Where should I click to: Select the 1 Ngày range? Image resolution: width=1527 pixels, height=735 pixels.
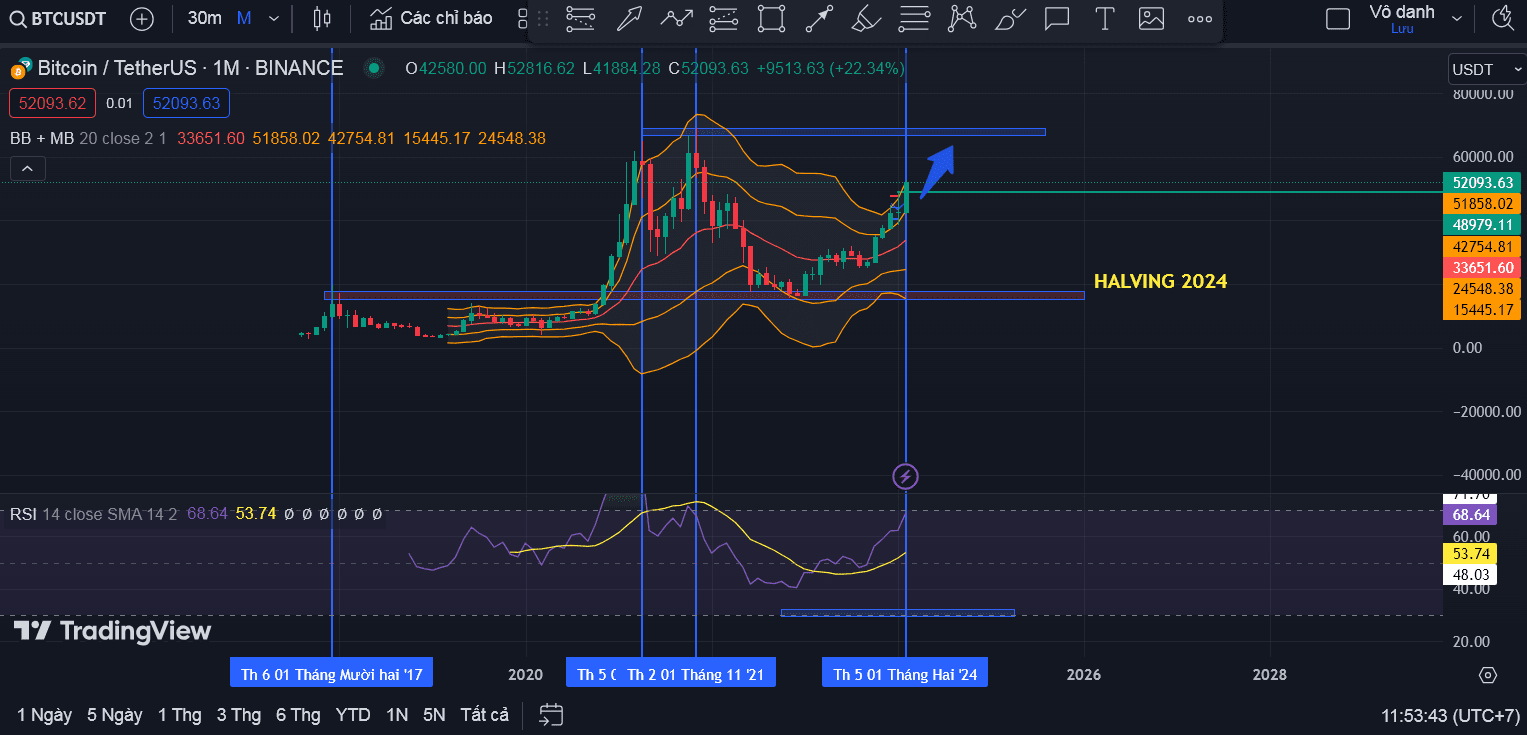(44, 715)
